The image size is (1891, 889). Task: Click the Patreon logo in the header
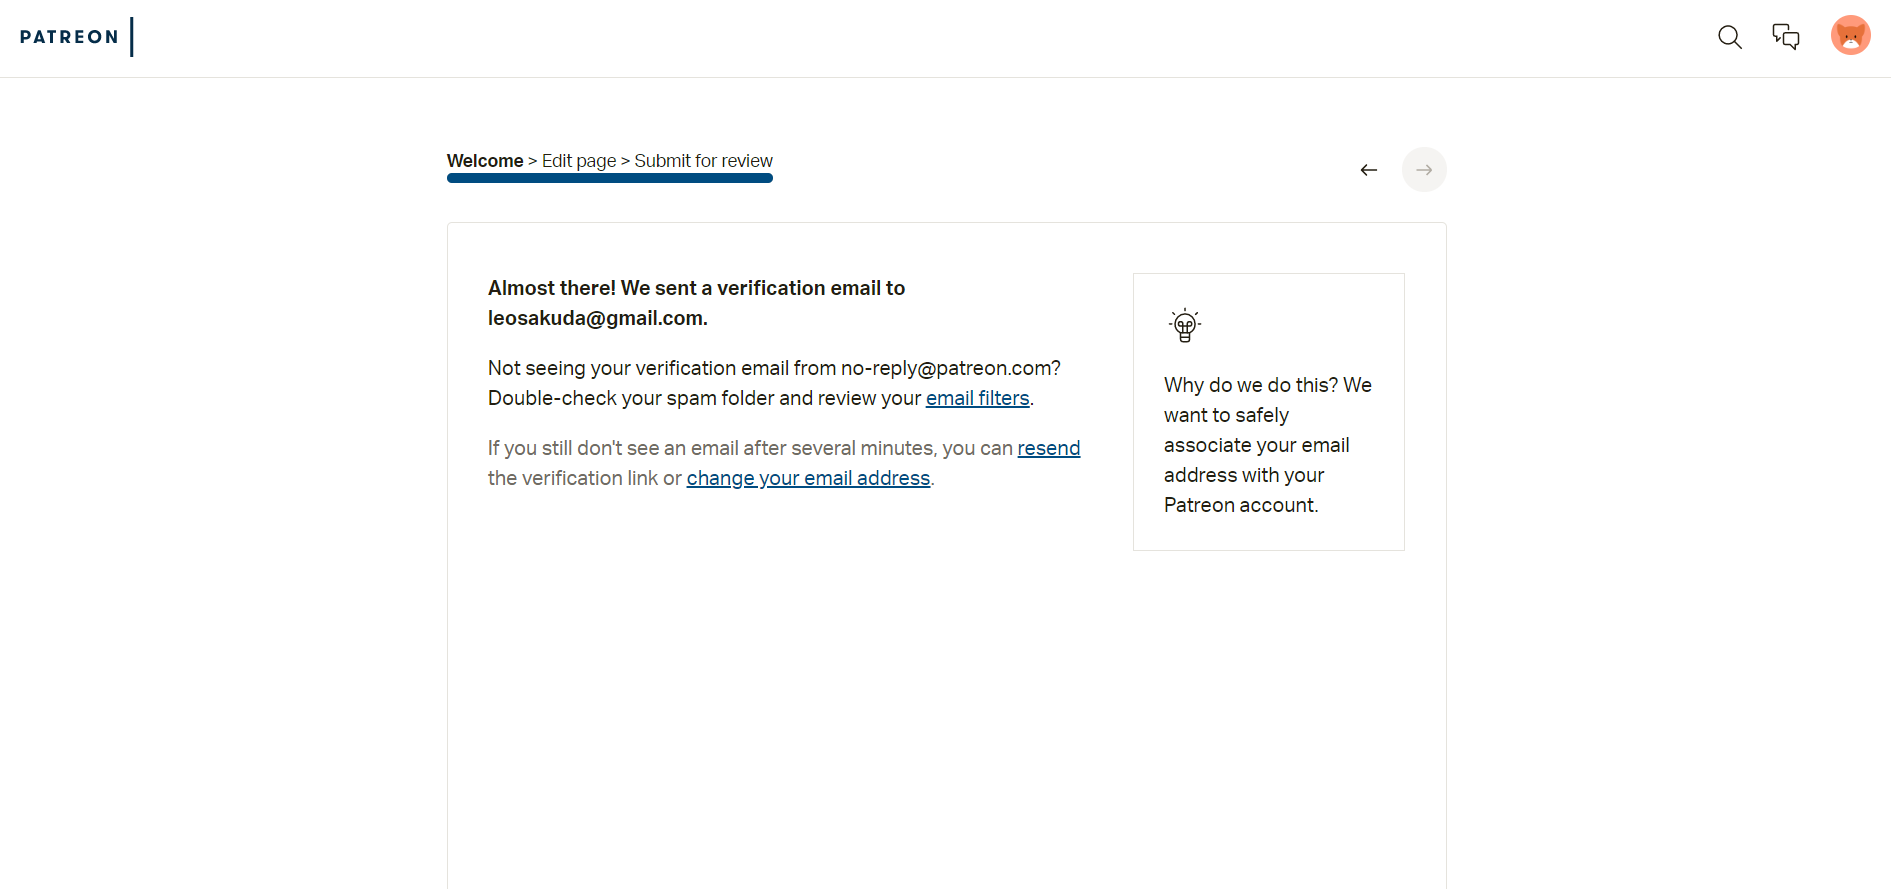point(69,37)
